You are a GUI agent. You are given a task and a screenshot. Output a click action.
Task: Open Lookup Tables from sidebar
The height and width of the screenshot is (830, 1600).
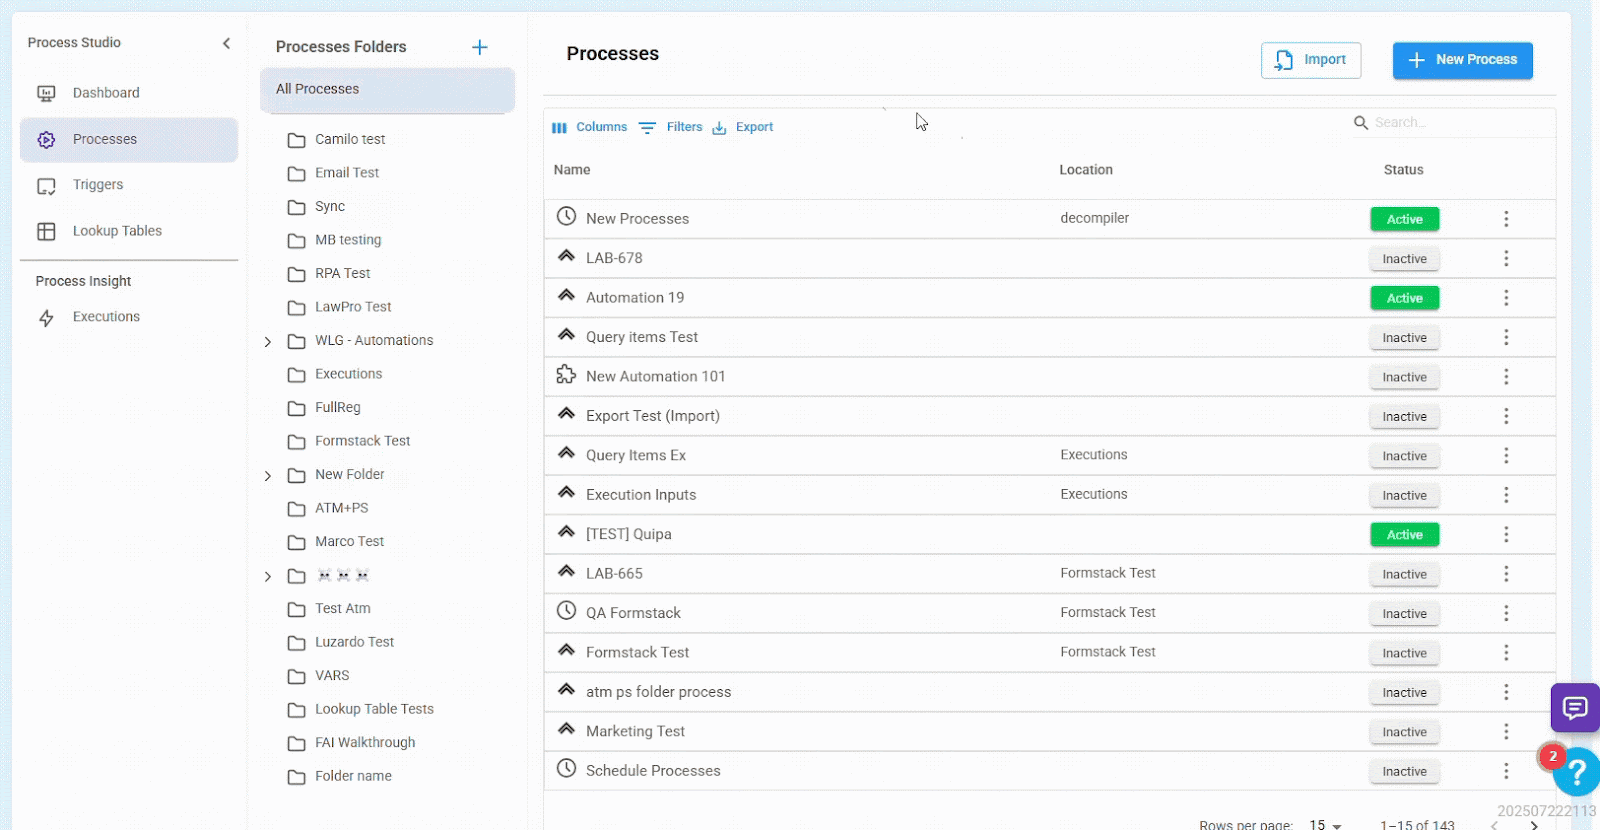(116, 231)
